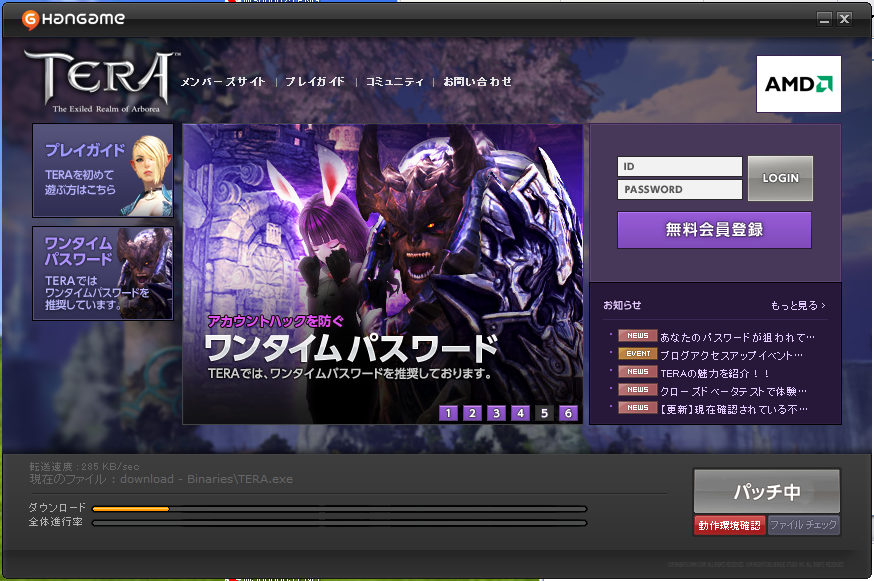Close the Hangame launcher window
Screen dimensions: 874x581
pyautogui.click(x=844, y=18)
